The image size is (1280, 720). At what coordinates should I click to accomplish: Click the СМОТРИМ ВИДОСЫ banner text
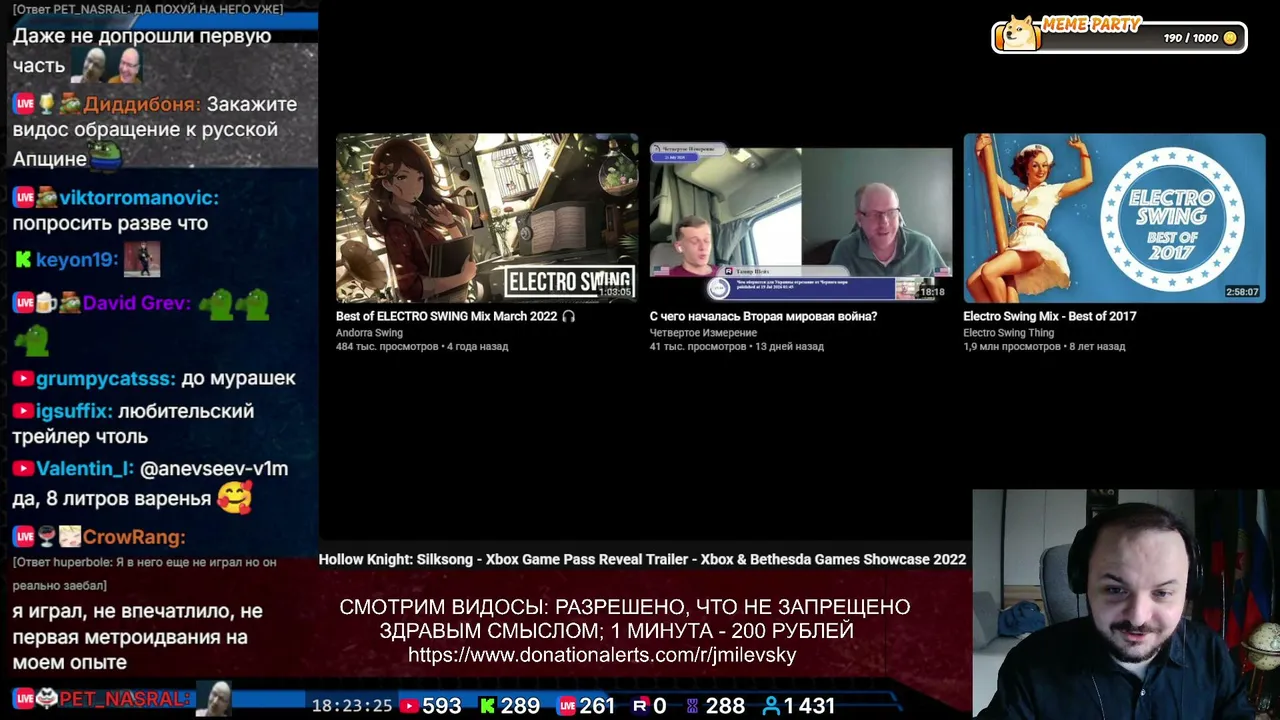pyautogui.click(x=625, y=619)
